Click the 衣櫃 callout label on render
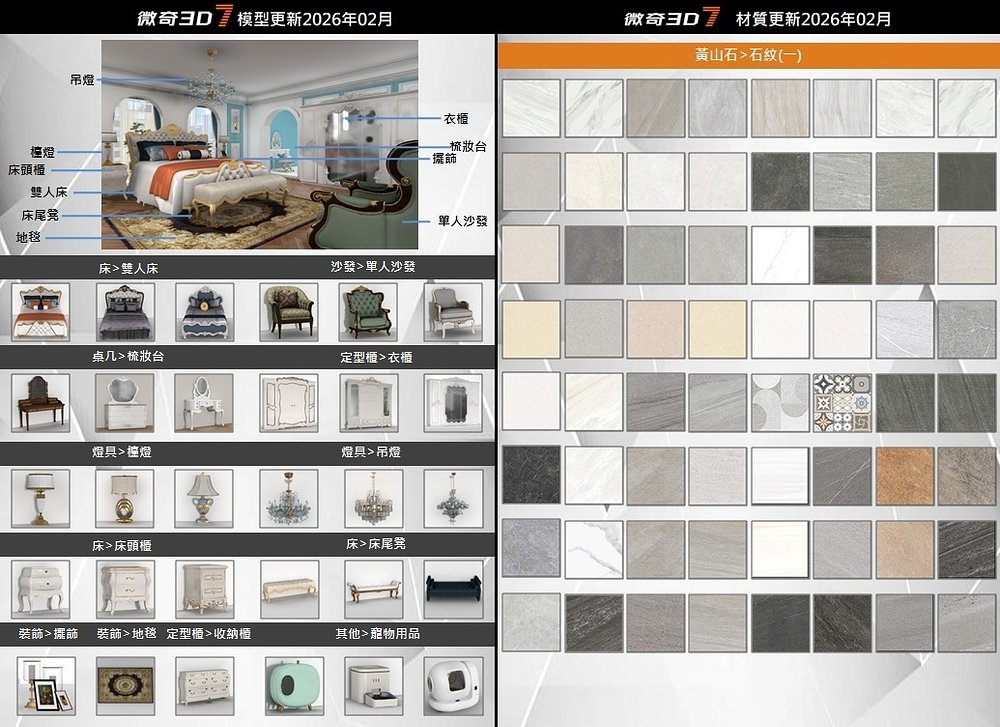Screen dimensions: 1000x727 [456, 119]
